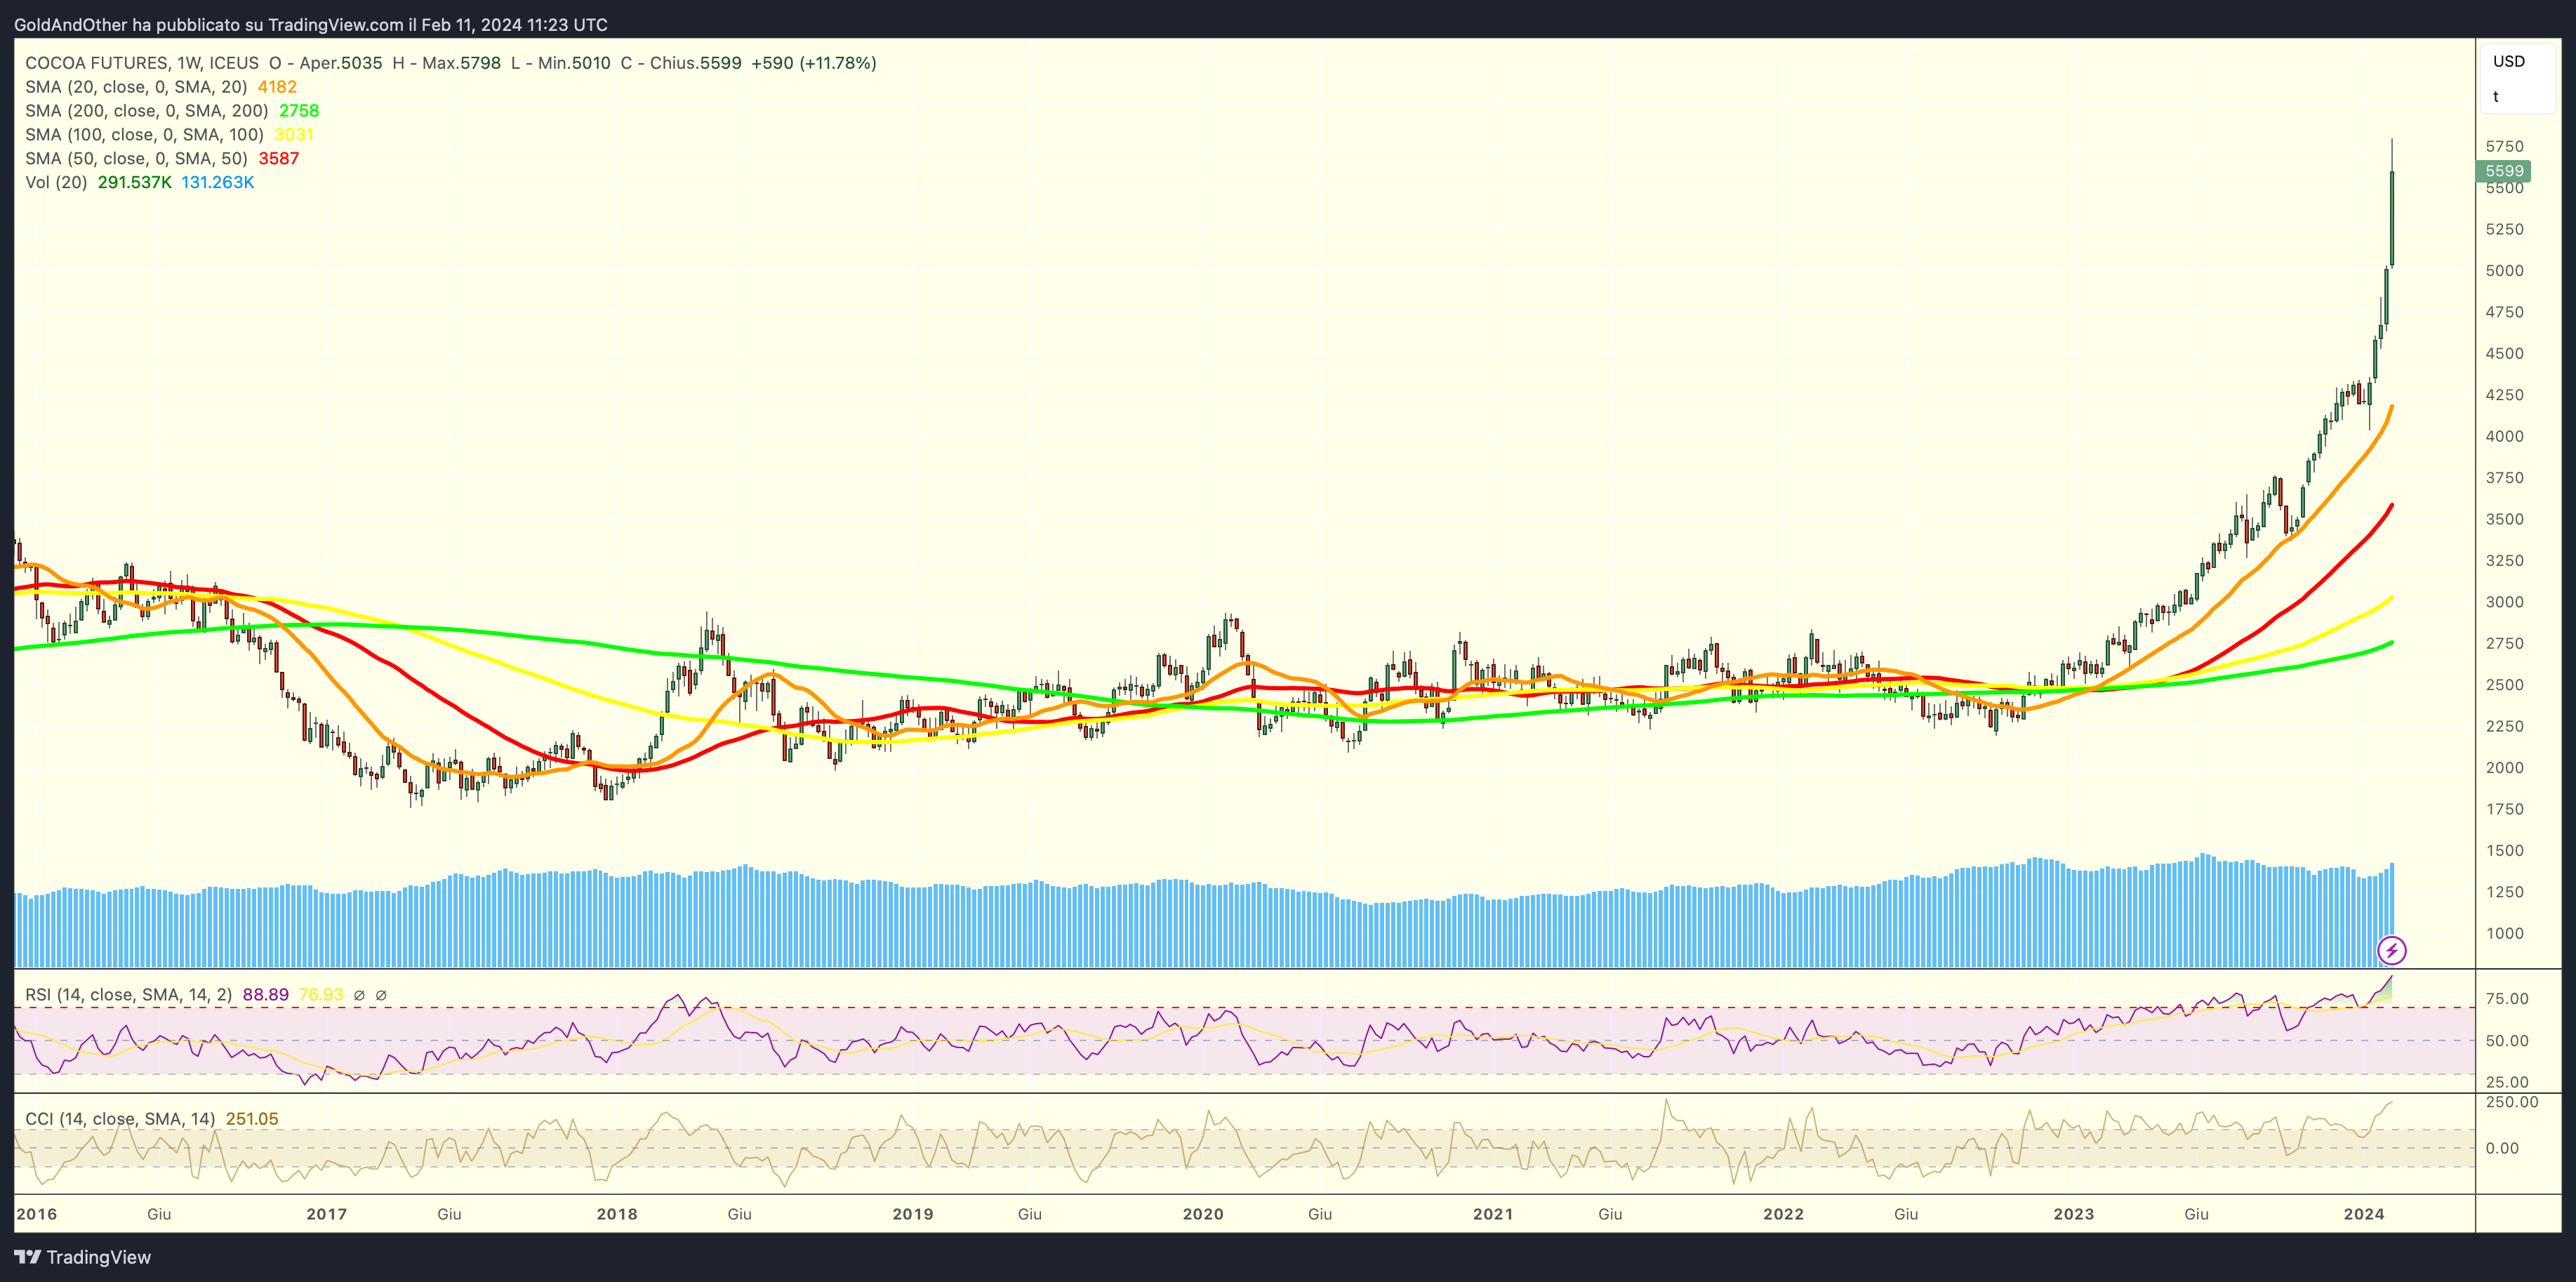The width and height of the screenshot is (2576, 1282).
Task: Click the 2016 time axis label
Action: [37, 1214]
